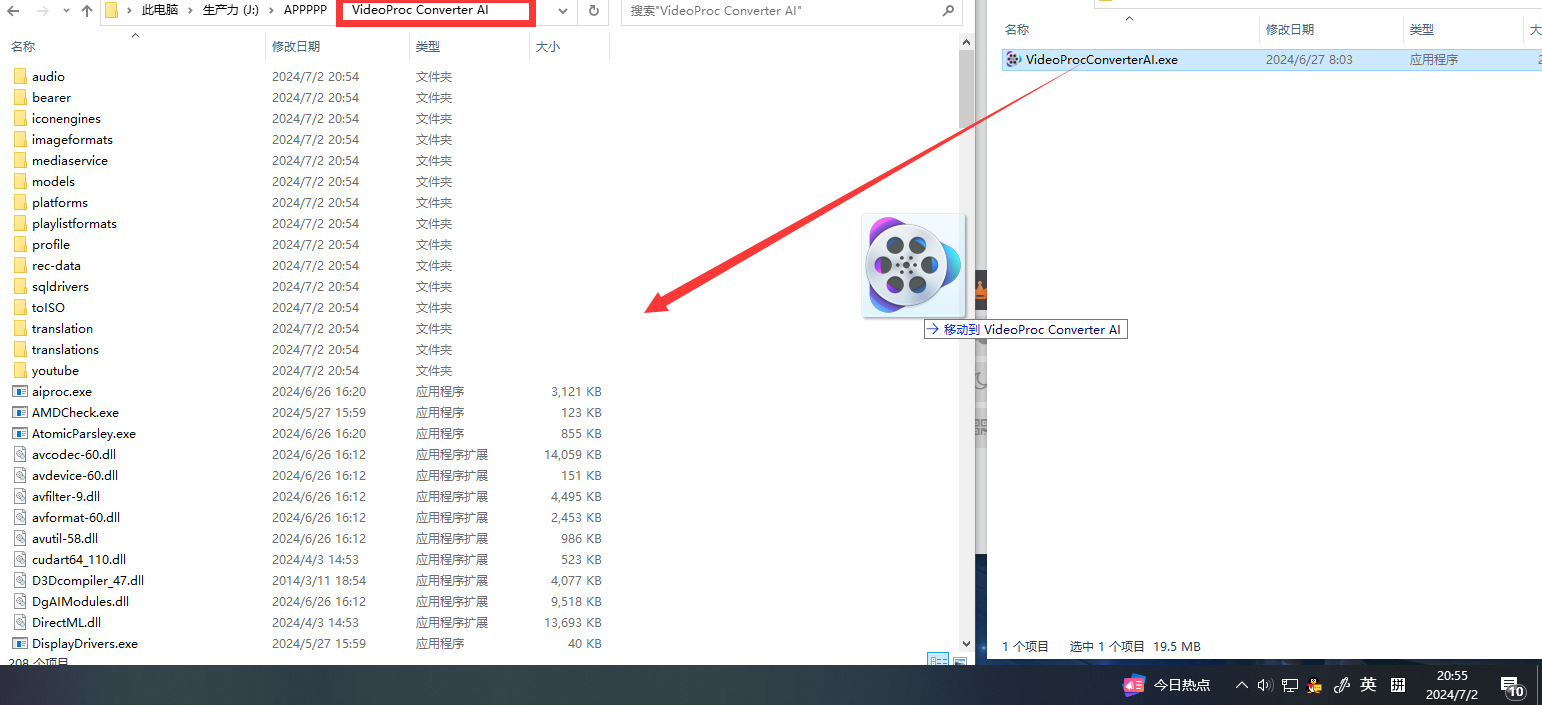1542x705 pixels.
Task: Open the 今日热点 taskbar news widget
Action: pyautogui.click(x=1167, y=685)
